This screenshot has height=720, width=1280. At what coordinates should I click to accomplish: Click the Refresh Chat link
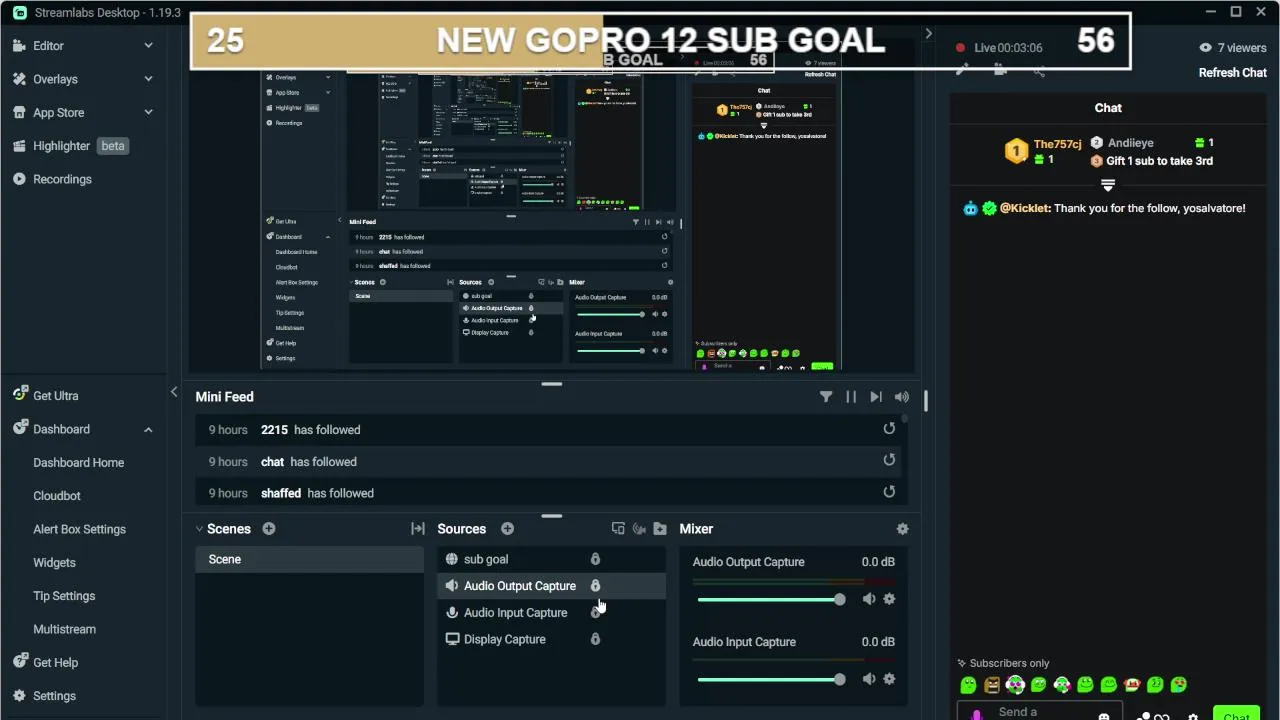[x=1233, y=73]
